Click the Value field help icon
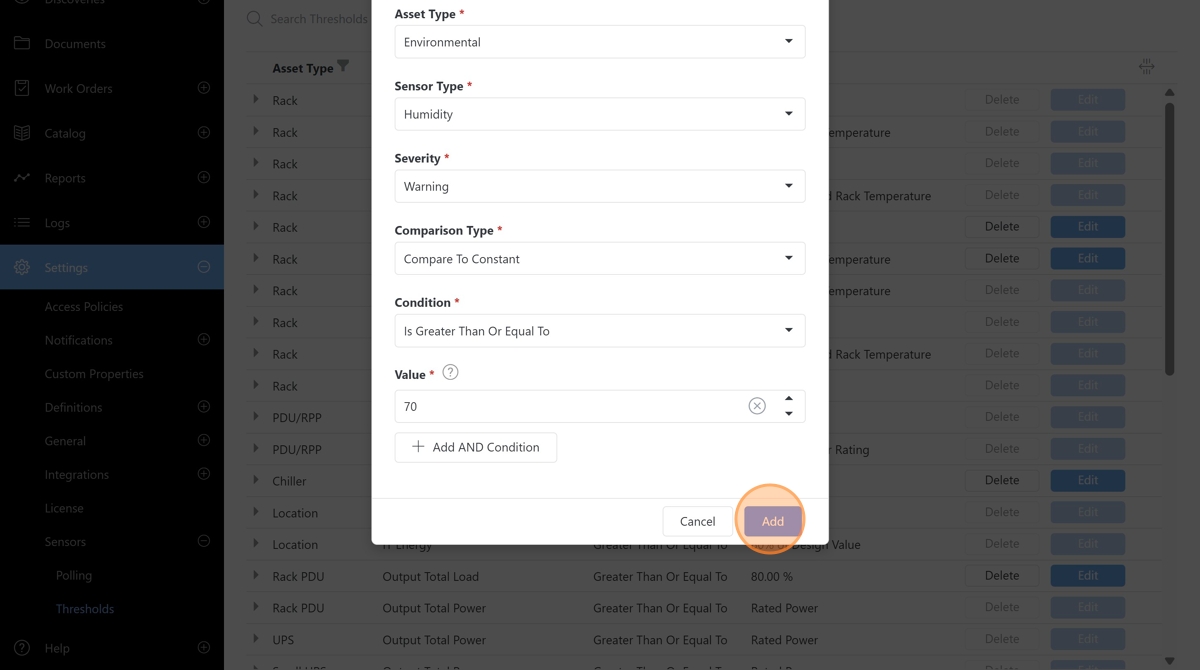The width and height of the screenshot is (1200, 670). [450, 373]
